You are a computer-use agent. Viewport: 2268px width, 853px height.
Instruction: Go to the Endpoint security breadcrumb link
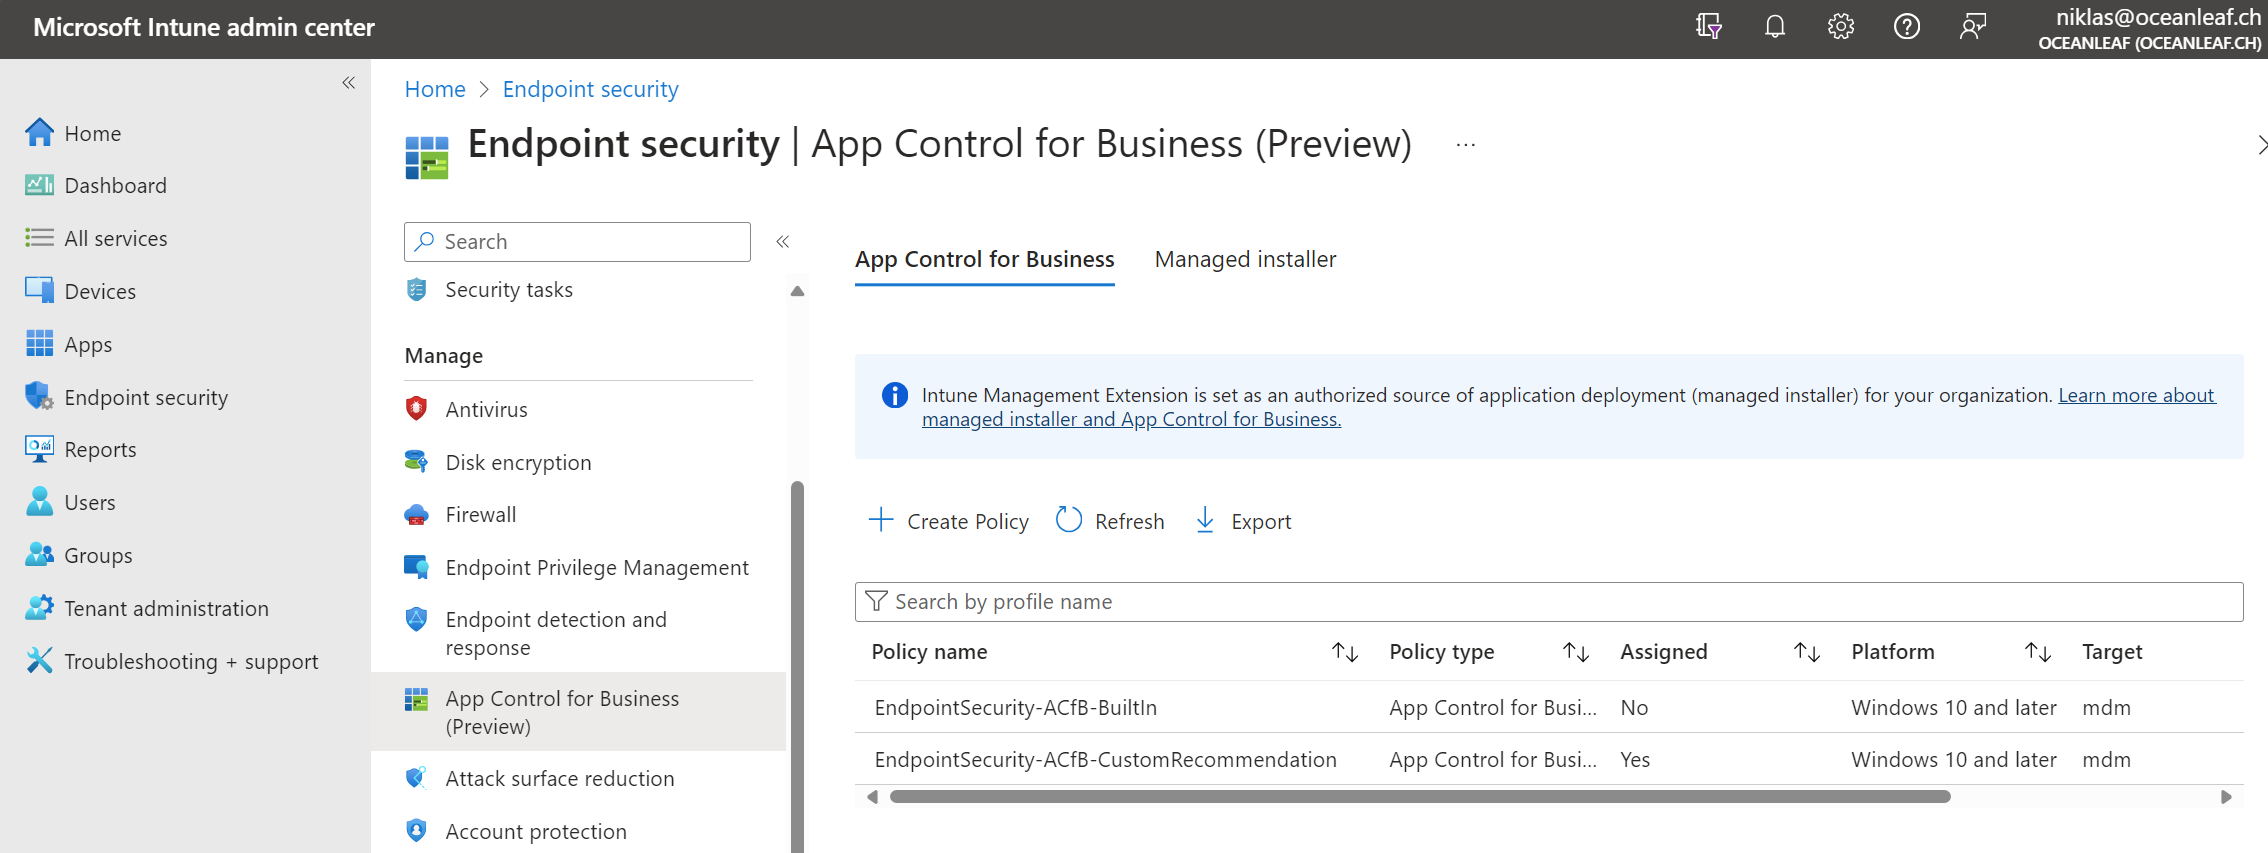590,89
